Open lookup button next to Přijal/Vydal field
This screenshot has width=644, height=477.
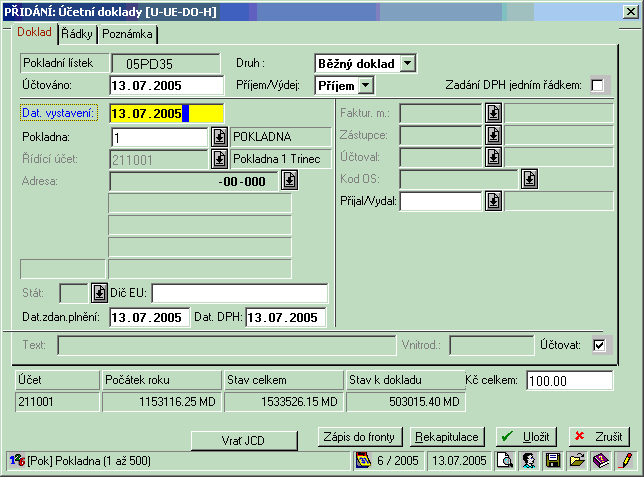493,201
